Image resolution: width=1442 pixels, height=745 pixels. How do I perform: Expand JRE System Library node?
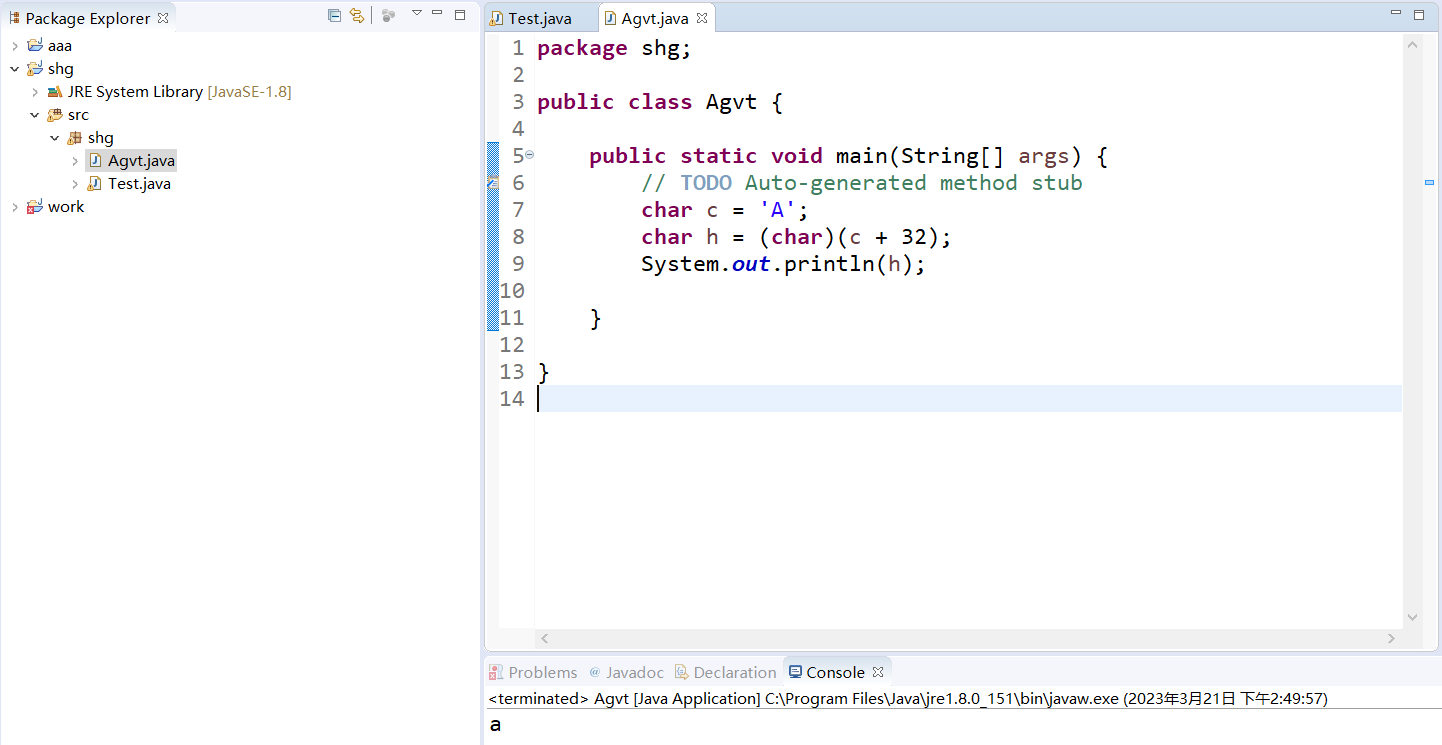point(35,92)
